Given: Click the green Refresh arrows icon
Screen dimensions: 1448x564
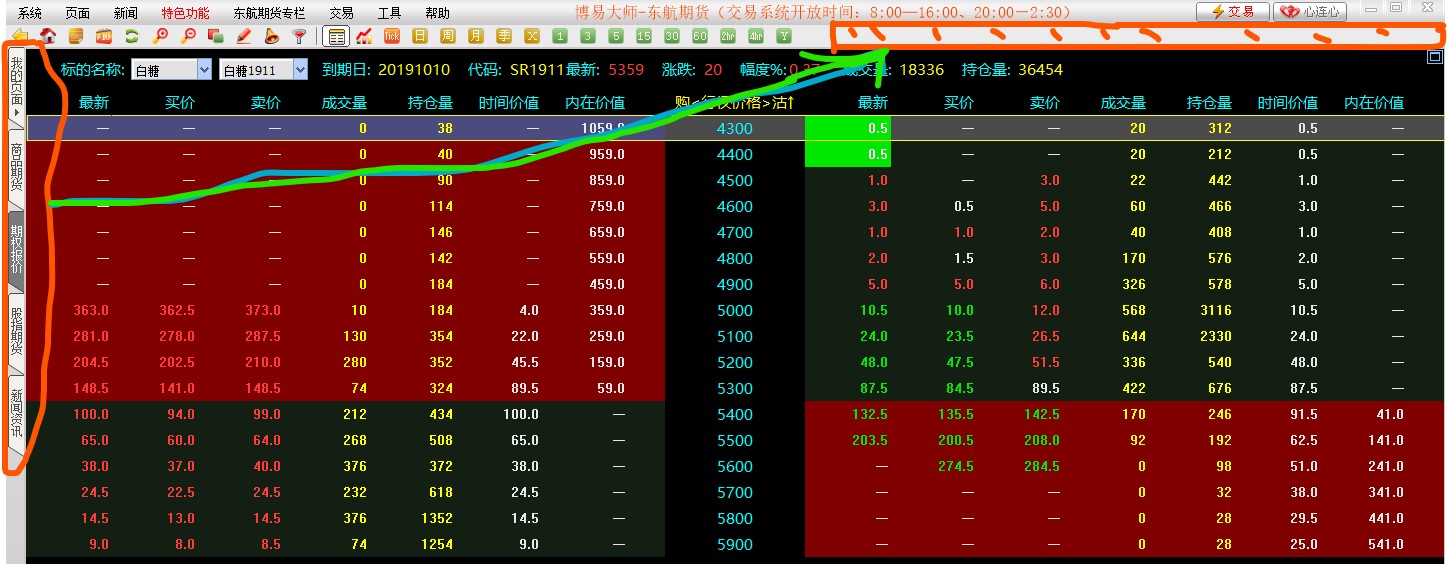Looking at the screenshot, I should 131,36.
